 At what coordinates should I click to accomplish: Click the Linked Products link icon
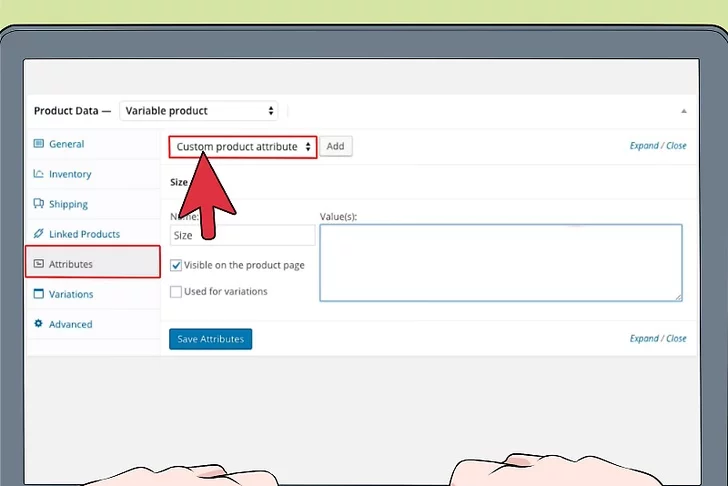(39, 234)
